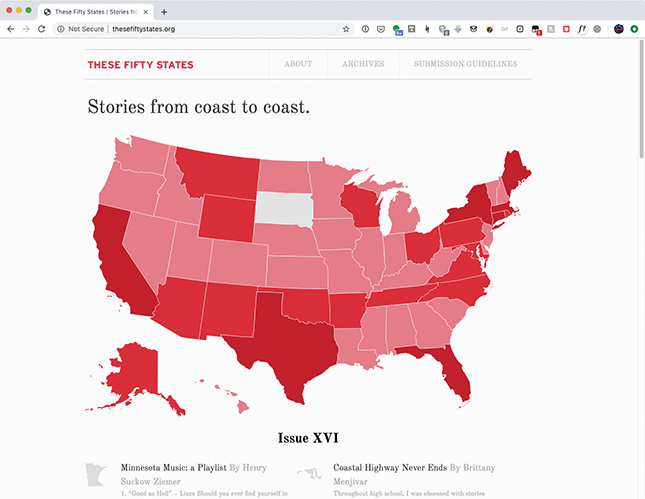Viewport: 645px width, 499px height.
Task: Select the gray South Dakota state
Action: click(284, 208)
